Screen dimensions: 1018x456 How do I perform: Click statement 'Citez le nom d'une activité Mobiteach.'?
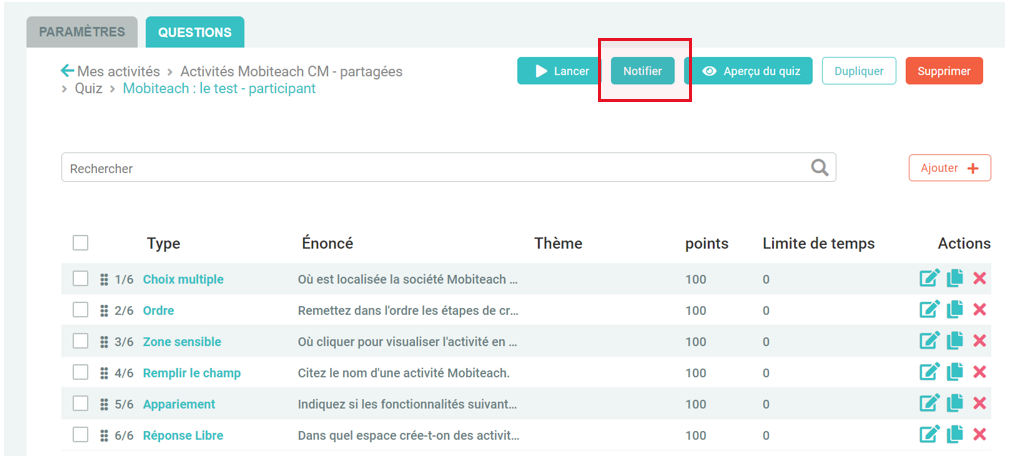(404, 373)
